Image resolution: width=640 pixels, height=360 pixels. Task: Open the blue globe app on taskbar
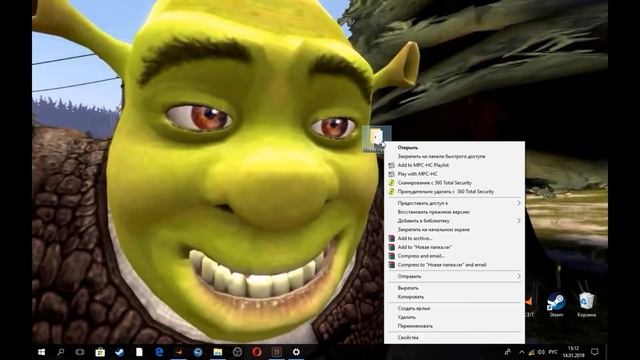198,352
